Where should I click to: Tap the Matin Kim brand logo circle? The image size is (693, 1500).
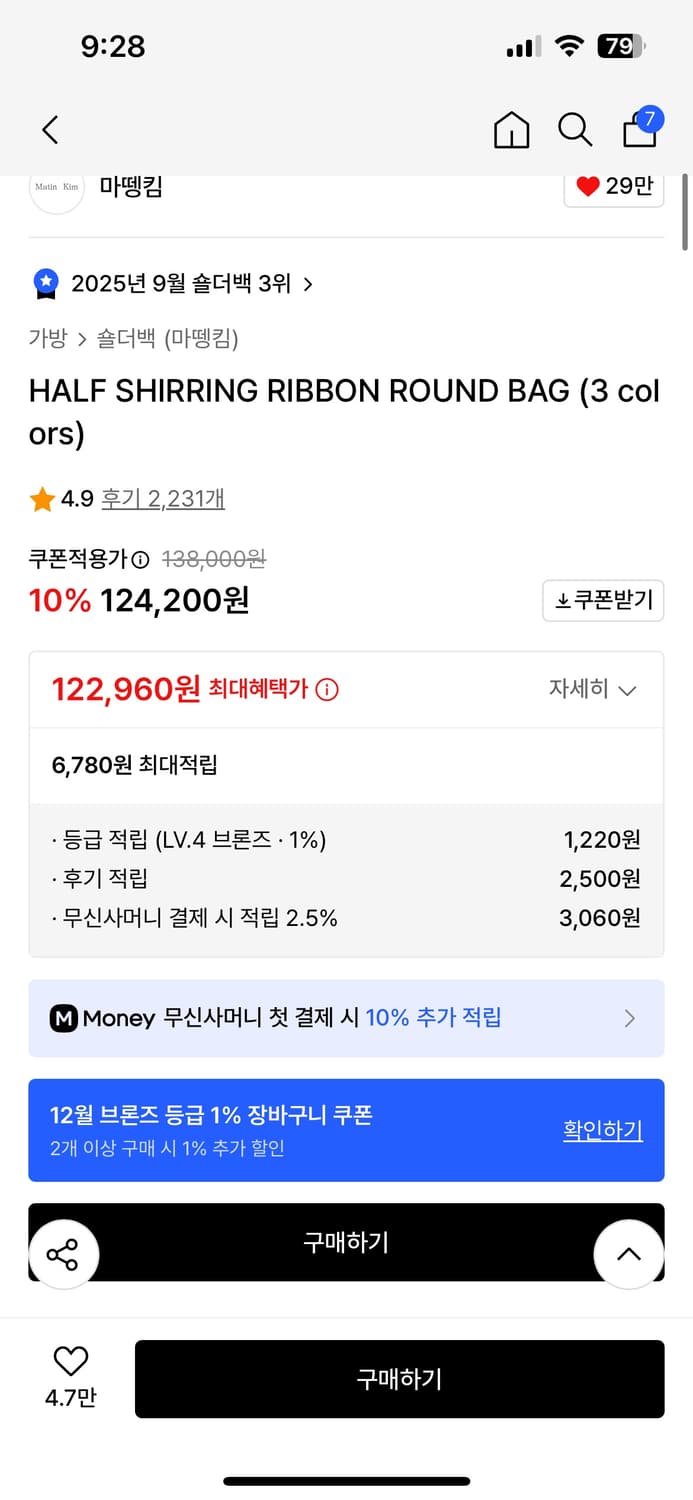tap(57, 187)
